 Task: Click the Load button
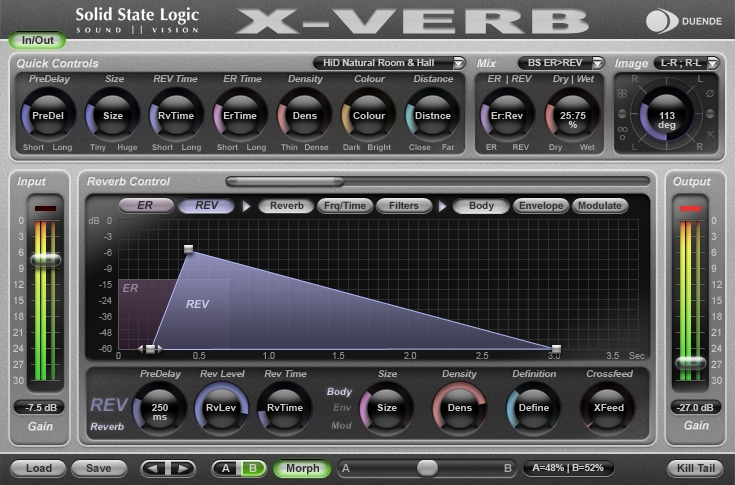(x=39, y=468)
